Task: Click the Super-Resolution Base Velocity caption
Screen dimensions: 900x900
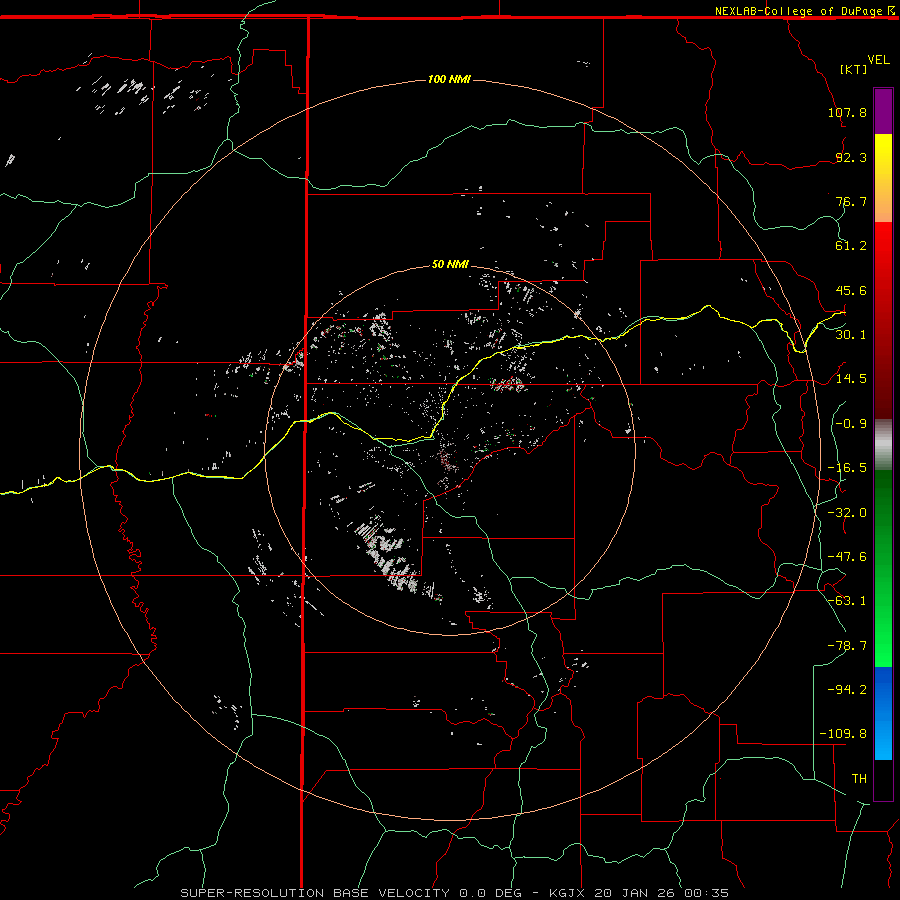Action: pyautogui.click(x=455, y=893)
